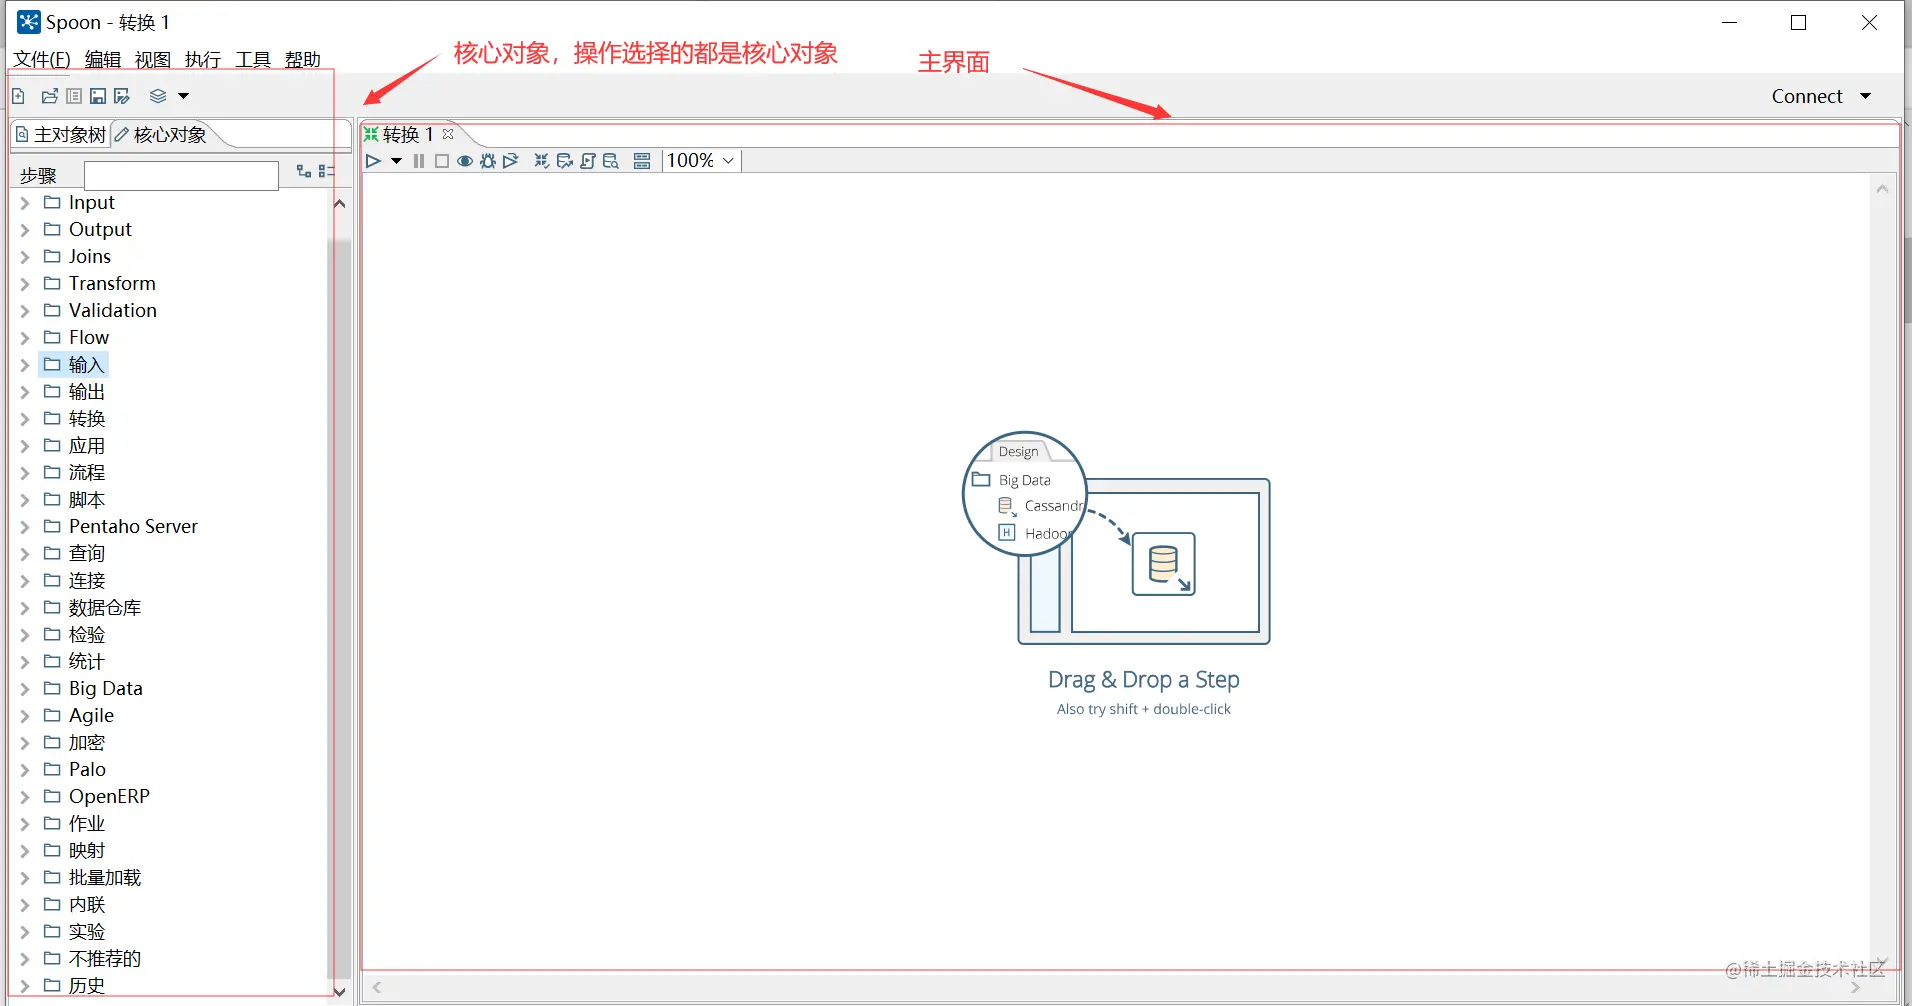Preview the transformation with the eye icon
This screenshot has width=1912, height=1006.
coord(465,161)
